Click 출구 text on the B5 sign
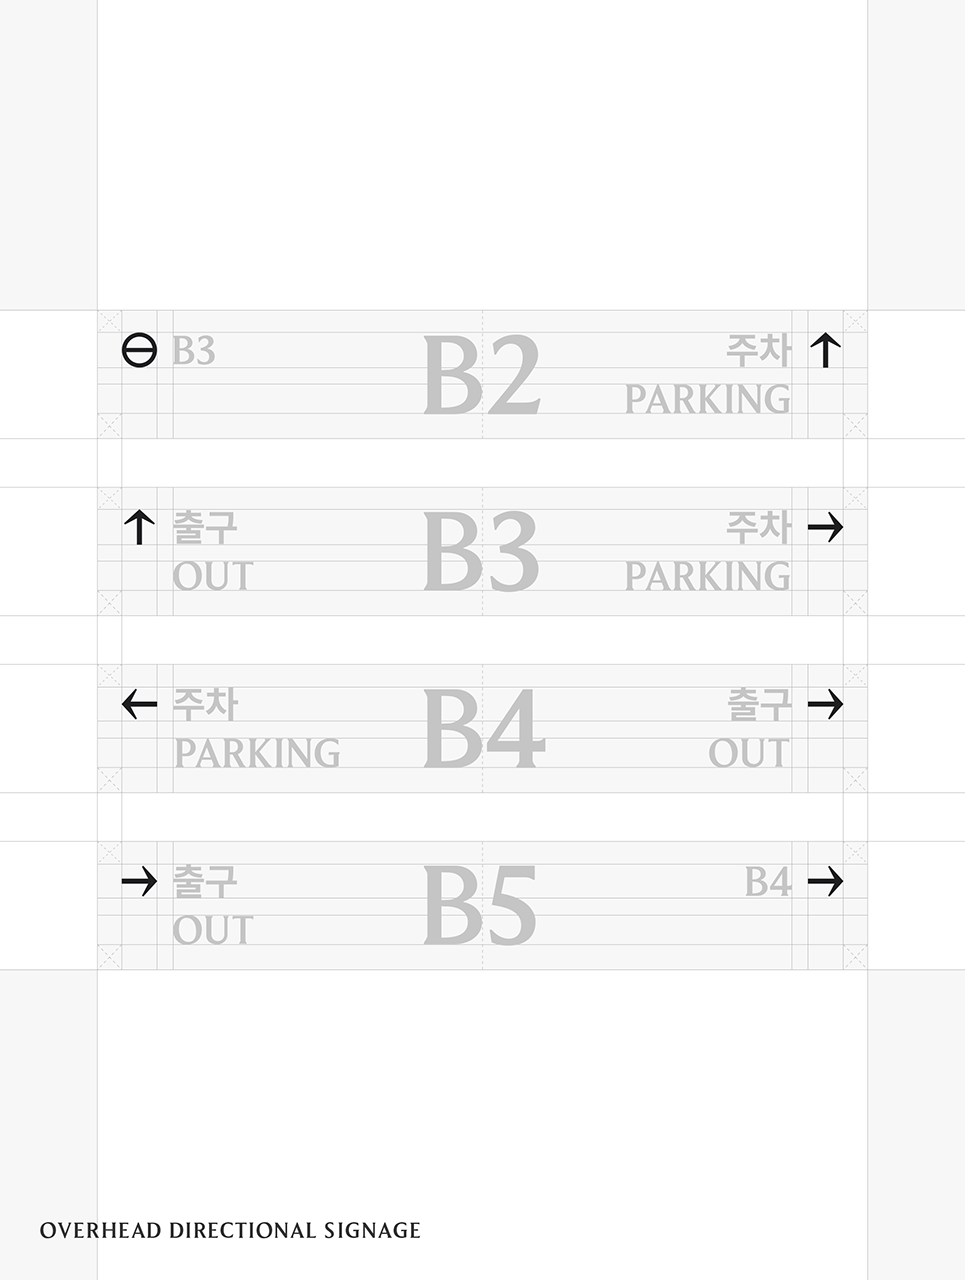This screenshot has width=965, height=1280. click(x=206, y=882)
